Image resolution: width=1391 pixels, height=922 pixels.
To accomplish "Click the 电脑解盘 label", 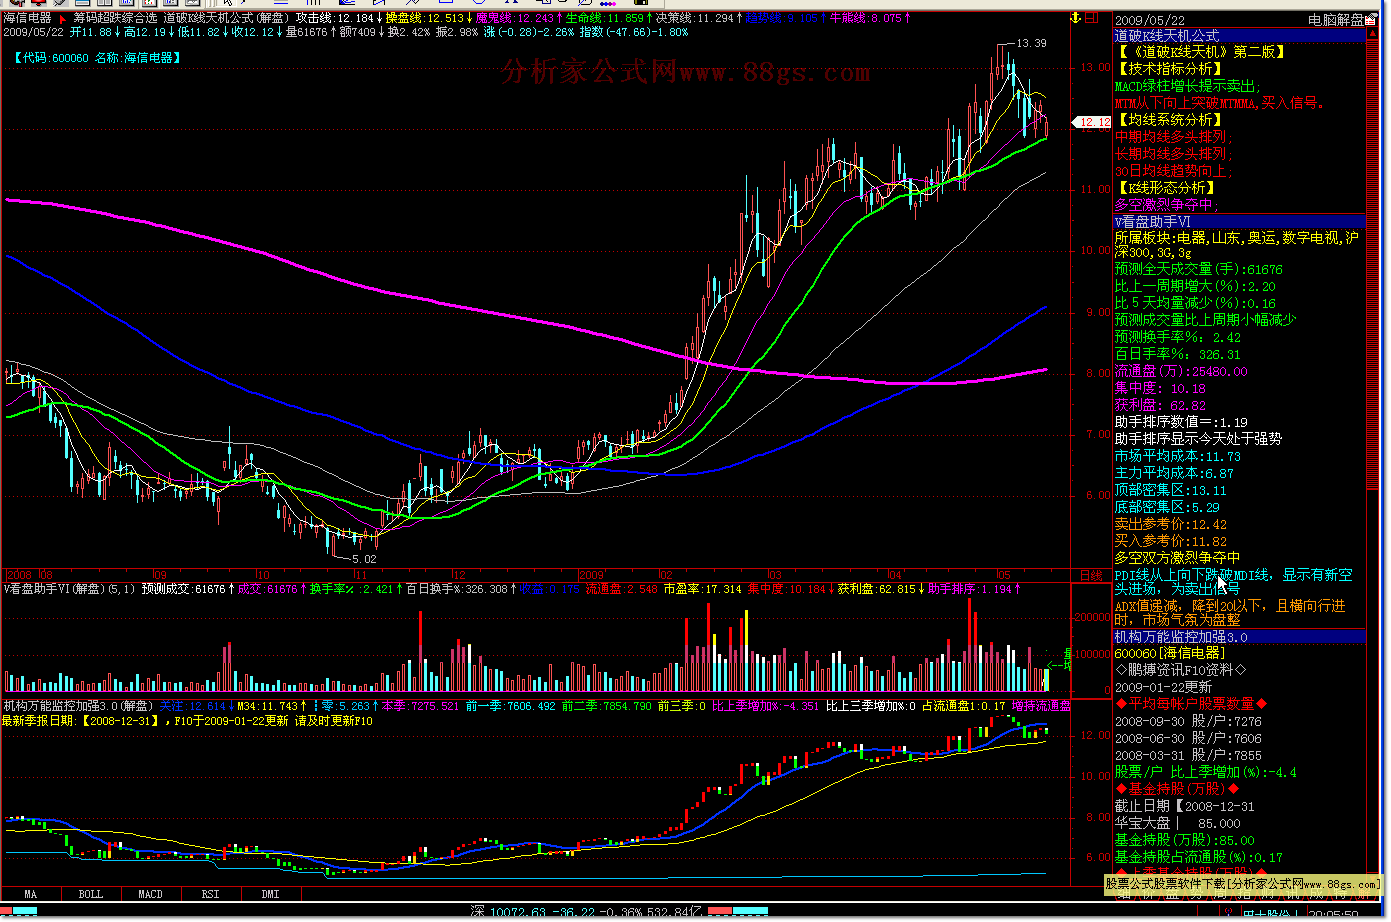I will coord(1336,19).
